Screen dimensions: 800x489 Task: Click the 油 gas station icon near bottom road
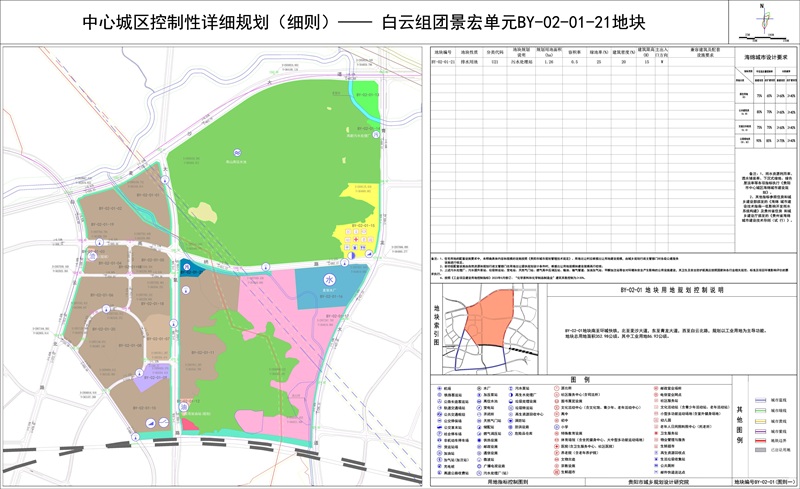(x=183, y=407)
